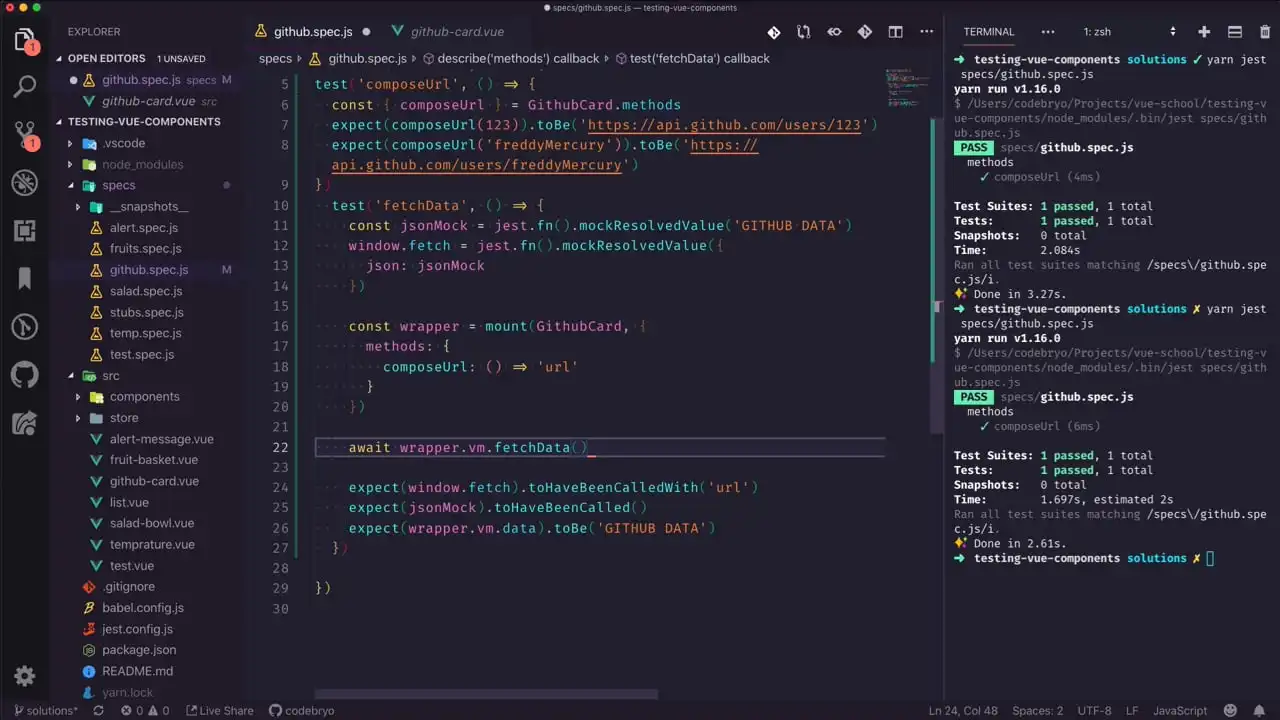The image size is (1280, 720).
Task: Click the sync changes icon in status bar
Action: point(98,711)
